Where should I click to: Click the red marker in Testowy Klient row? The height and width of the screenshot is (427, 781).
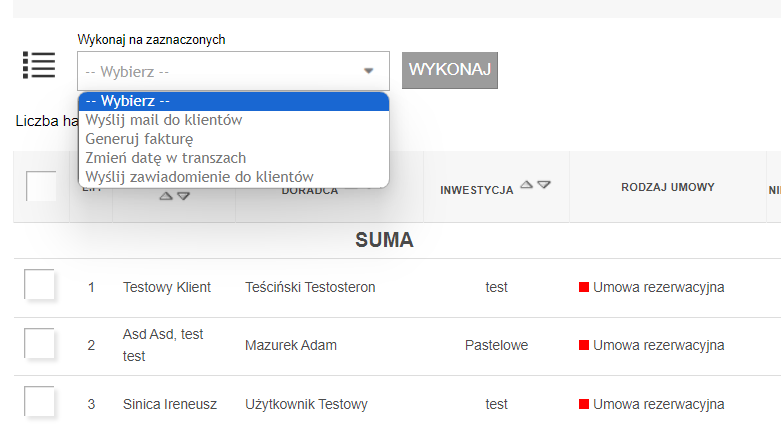click(x=584, y=287)
